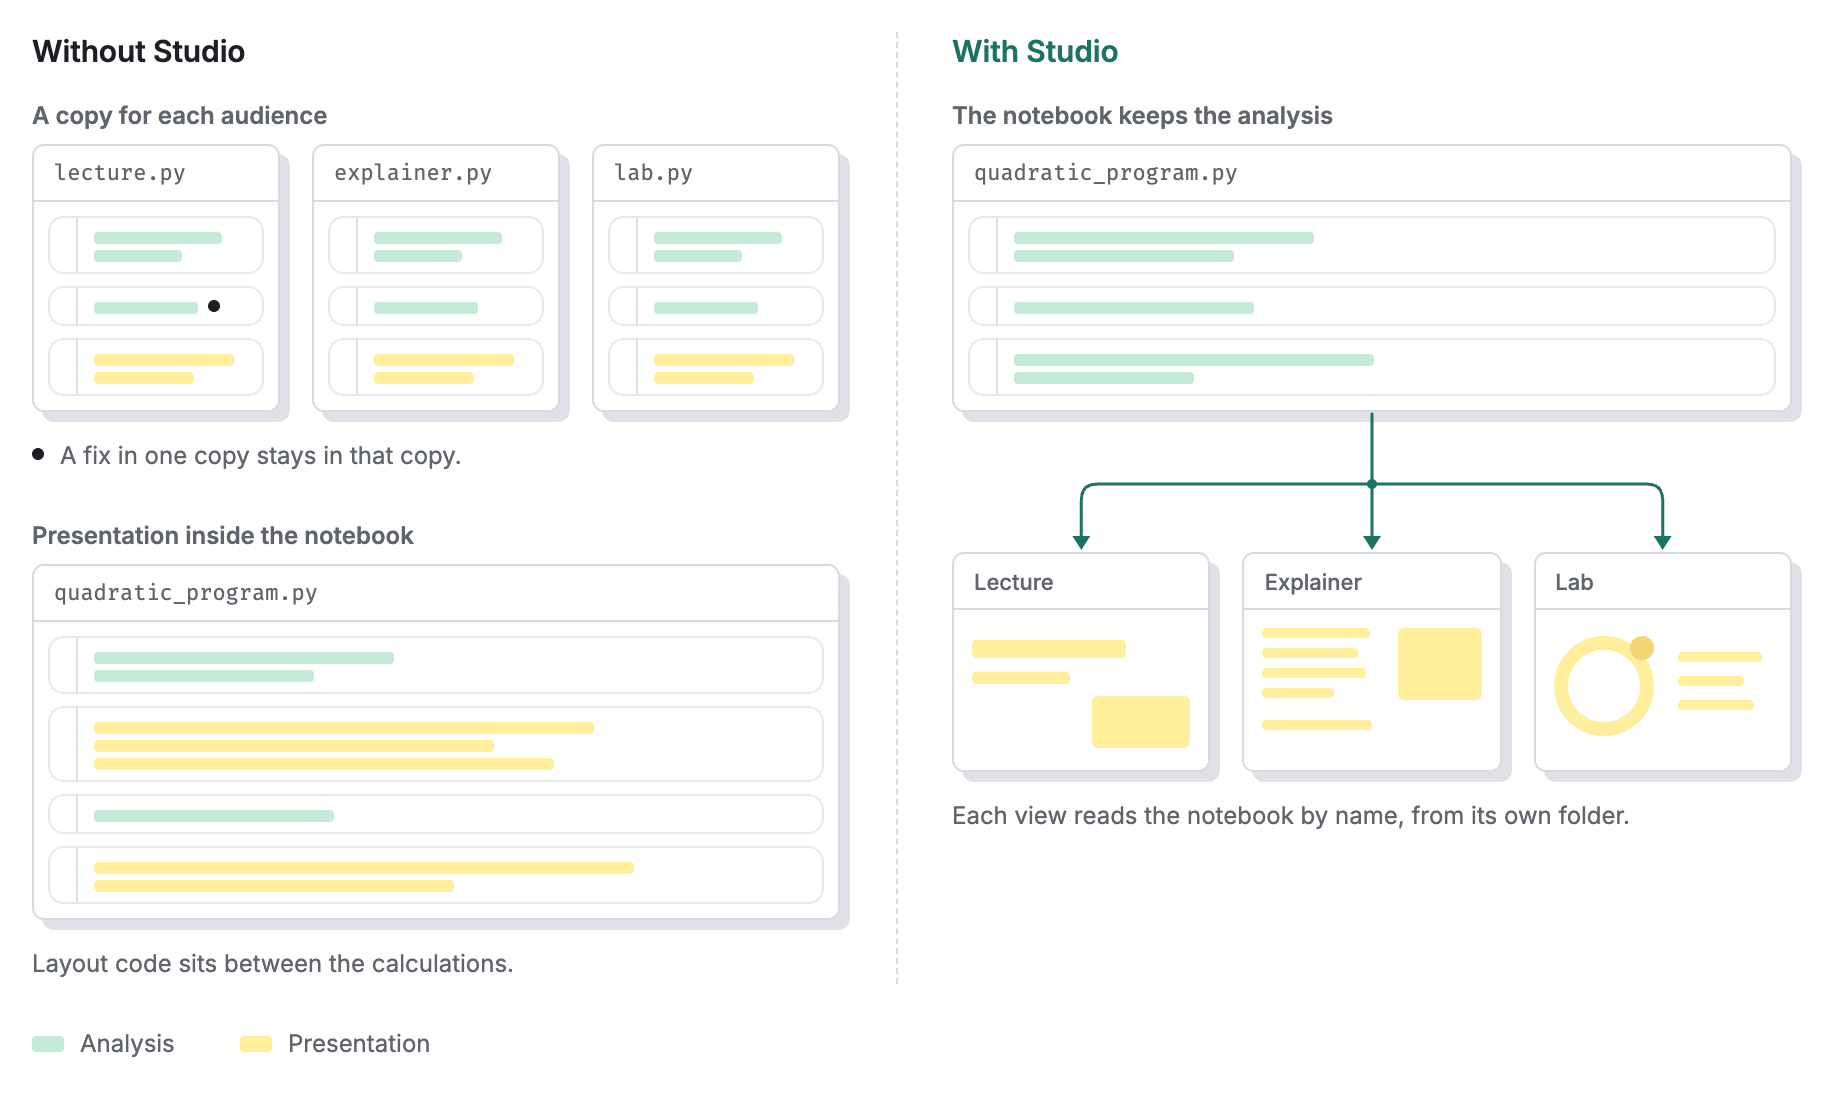Select the lecture.py file name
Image resolution: width=1824 pixels, height=1096 pixels.
click(x=120, y=173)
